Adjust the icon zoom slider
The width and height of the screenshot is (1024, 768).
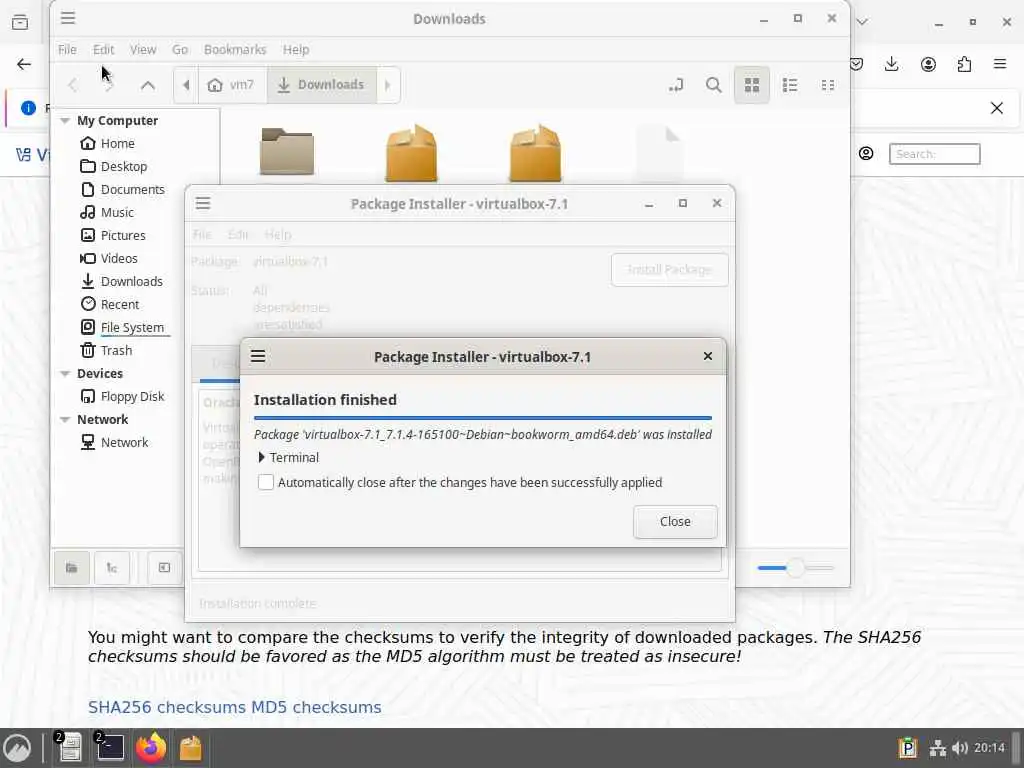[795, 568]
